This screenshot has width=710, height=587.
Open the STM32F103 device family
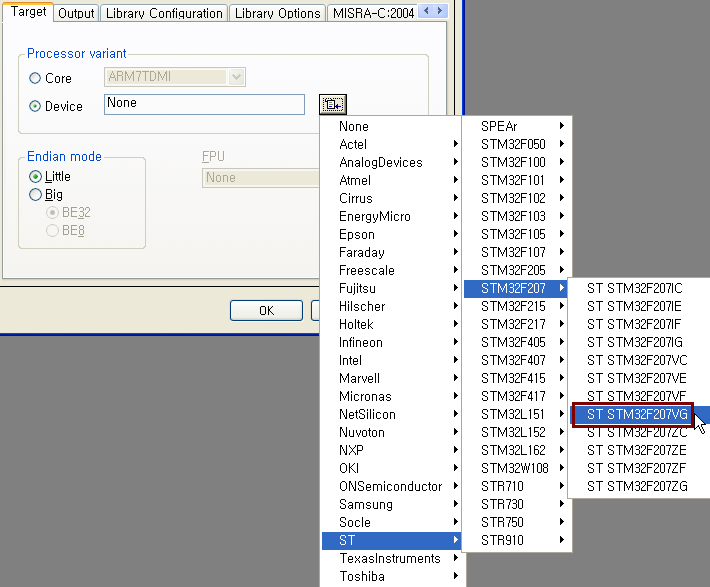click(x=517, y=216)
